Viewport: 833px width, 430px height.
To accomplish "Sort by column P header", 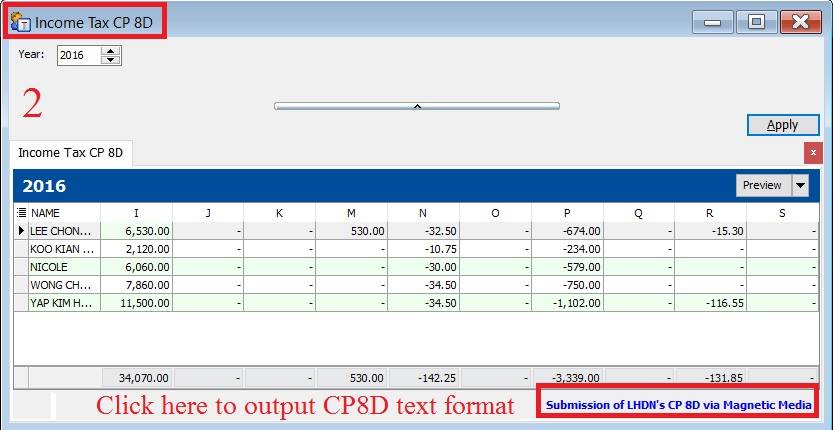I will (567, 213).
